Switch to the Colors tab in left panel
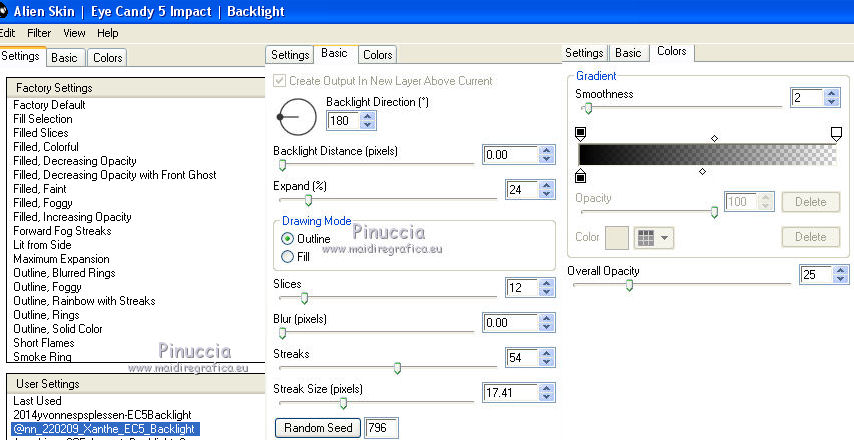Viewport: 854px width, 440px height. point(107,58)
